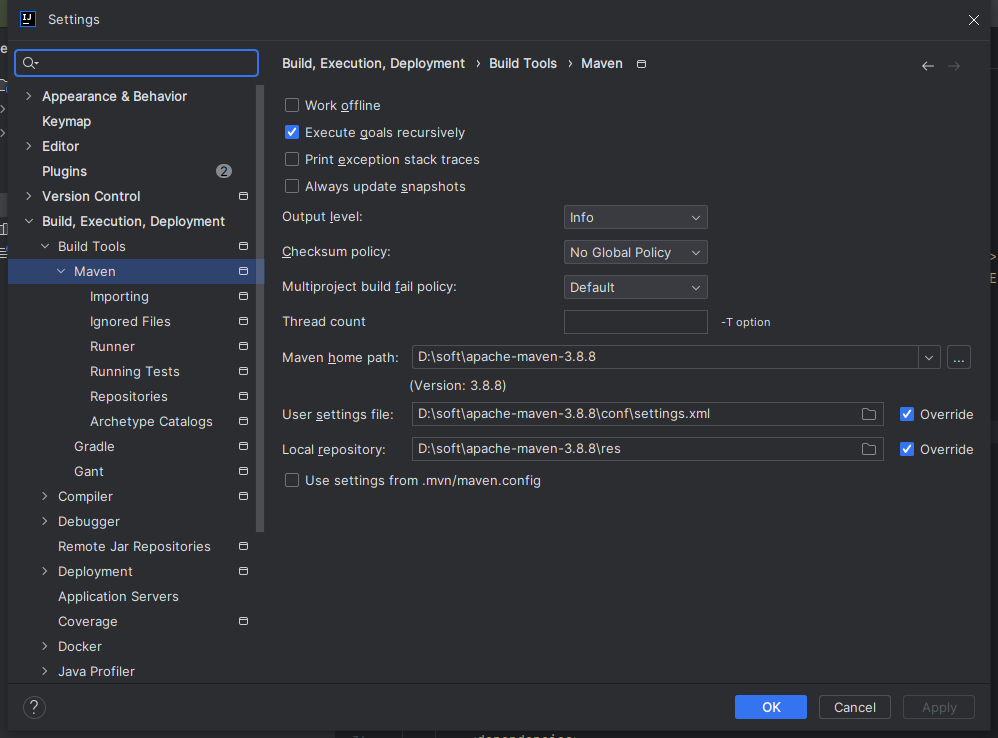Close the Settings dialog

click(x=973, y=20)
